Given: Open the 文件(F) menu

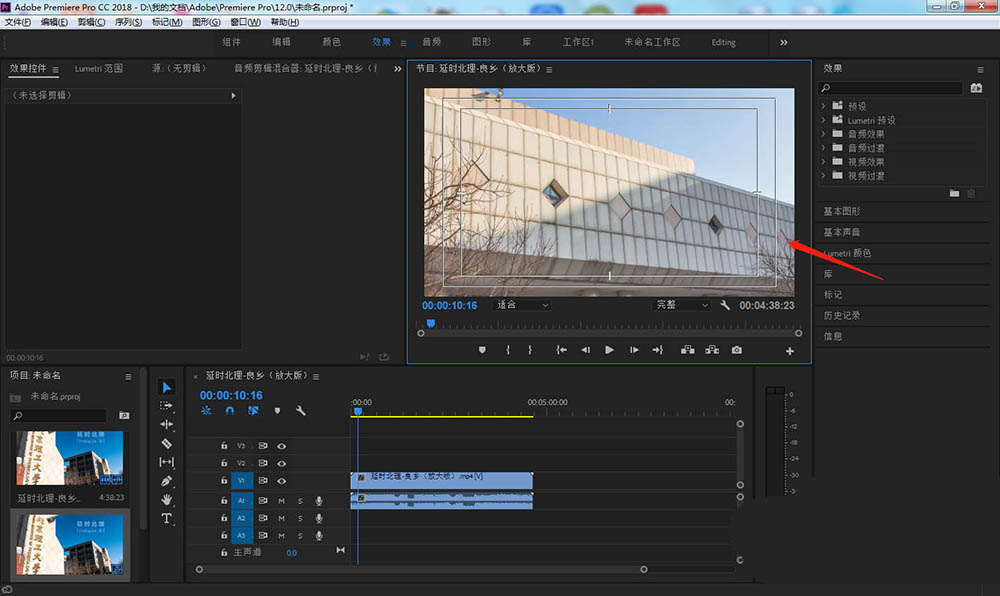Looking at the screenshot, I should coord(18,22).
